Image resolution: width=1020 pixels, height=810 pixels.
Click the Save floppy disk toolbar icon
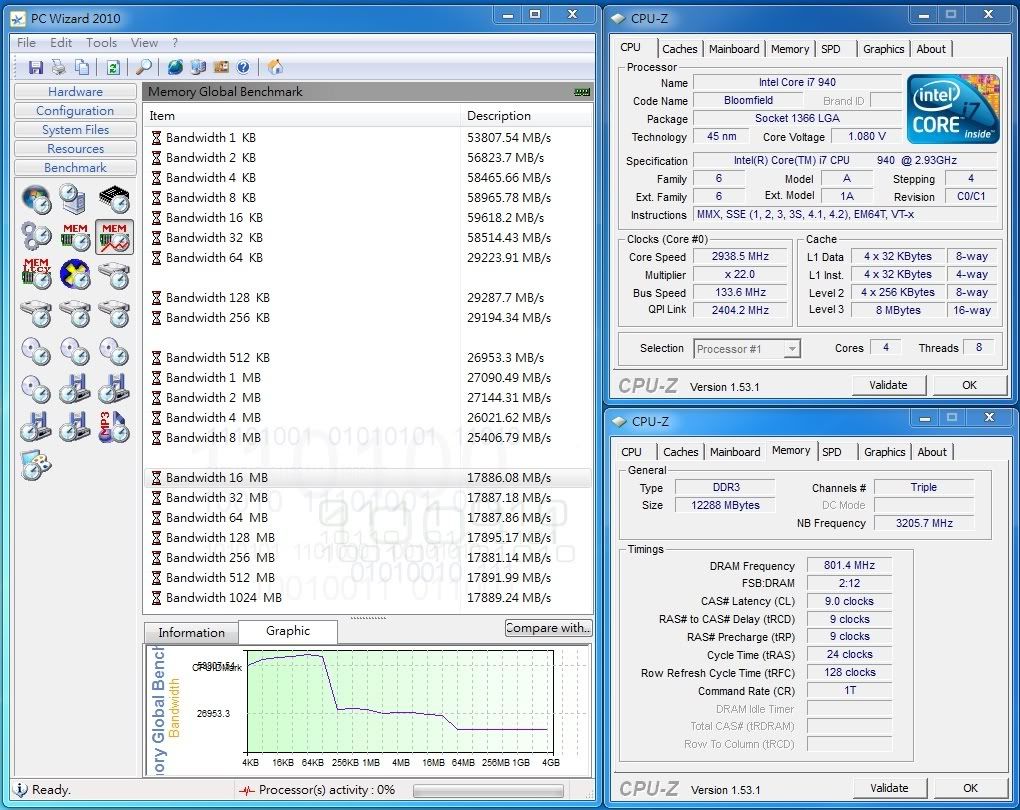tap(36, 67)
